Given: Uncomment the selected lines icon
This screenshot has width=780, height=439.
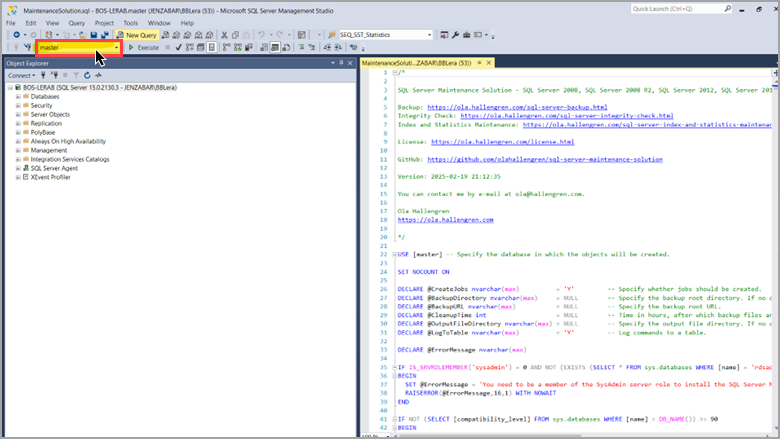Looking at the screenshot, I should (312, 47).
